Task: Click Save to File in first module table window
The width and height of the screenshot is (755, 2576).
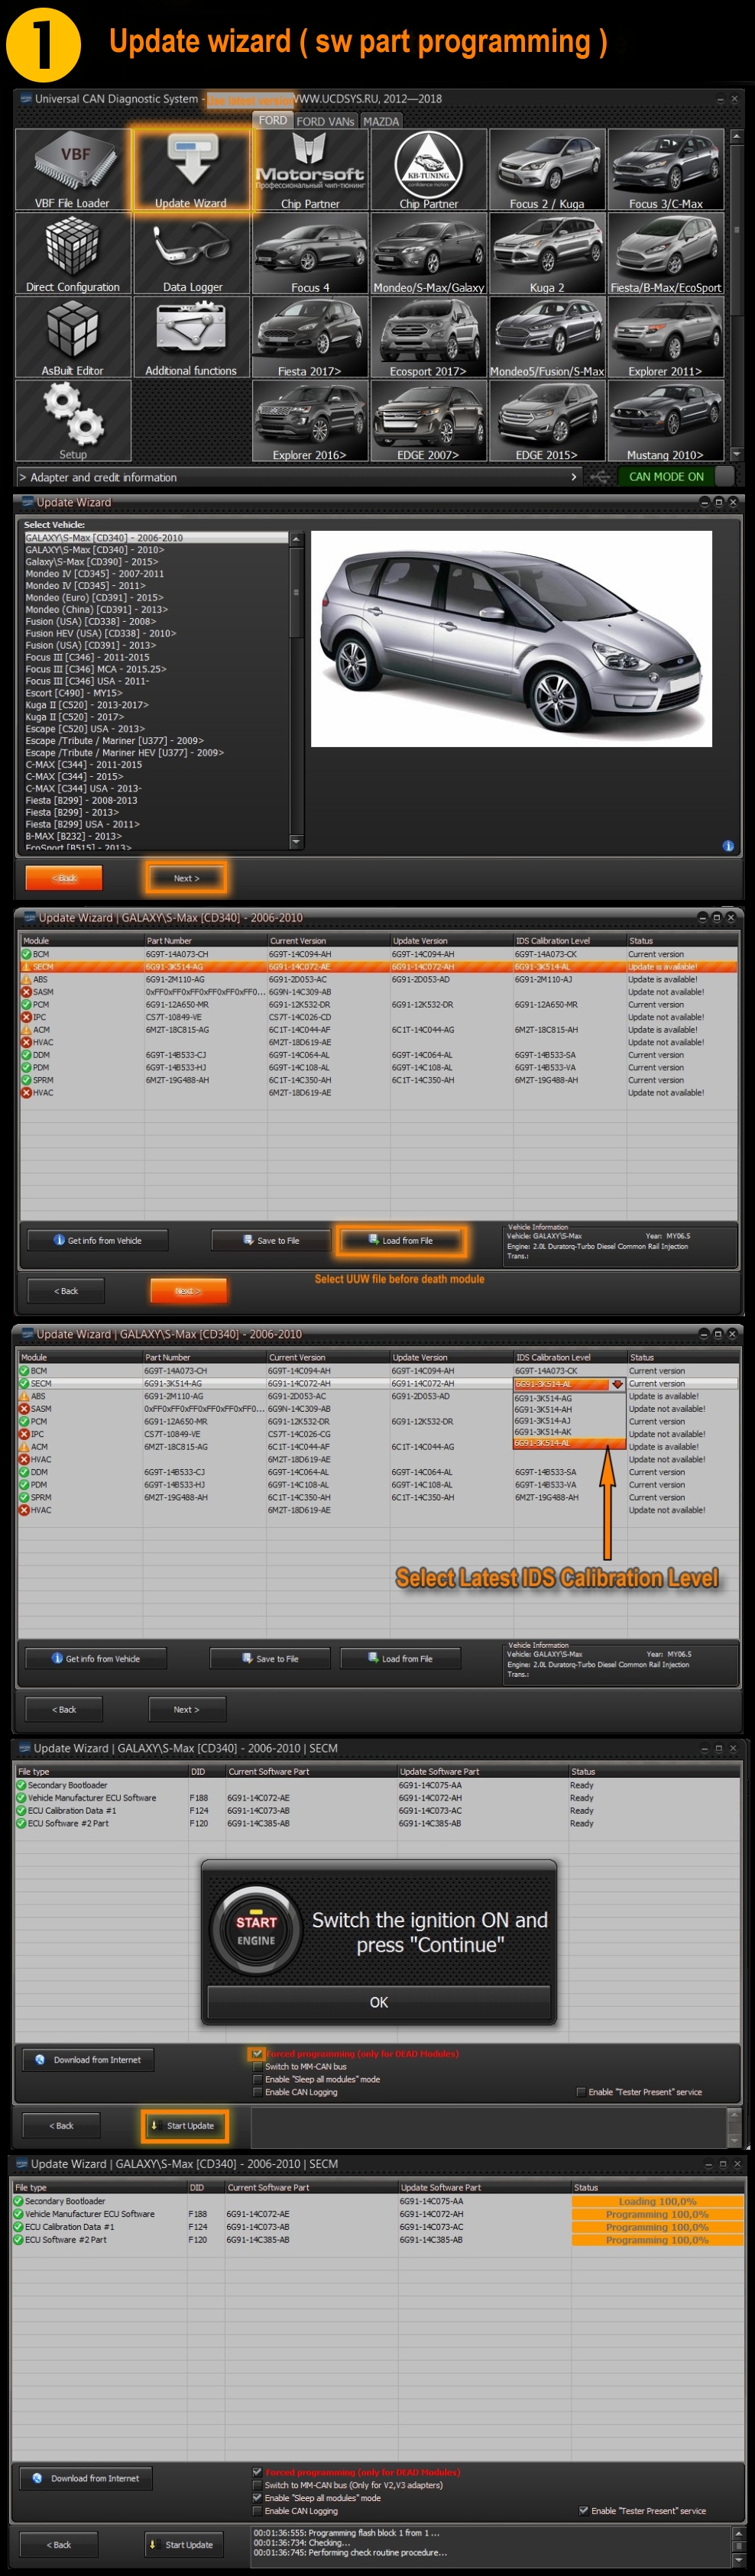Action: 271,1240
